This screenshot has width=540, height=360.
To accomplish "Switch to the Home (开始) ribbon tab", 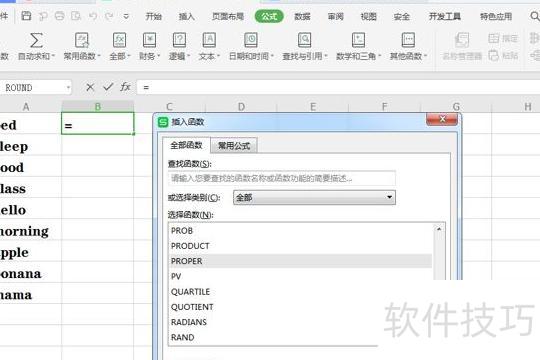I will coord(154,16).
